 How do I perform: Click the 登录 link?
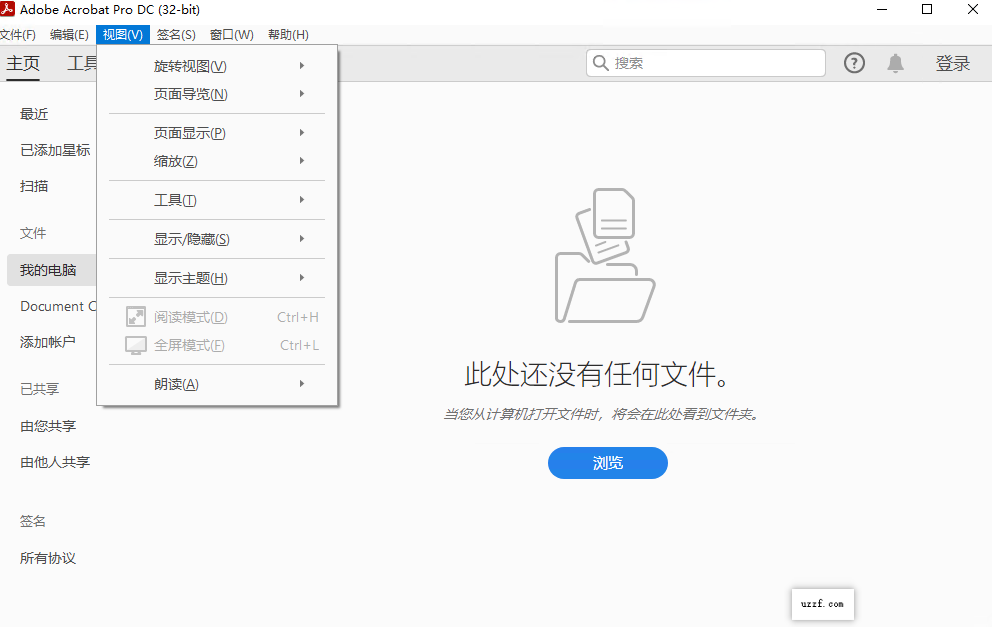point(953,63)
